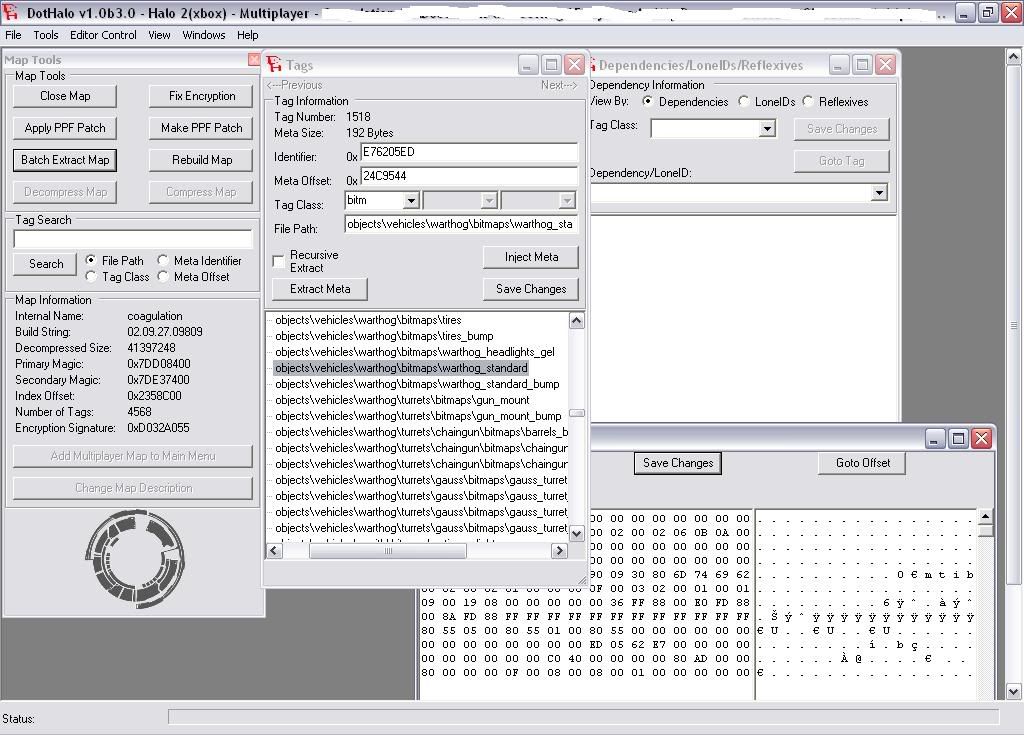Viewport: 1024px width, 736px height.
Task: Open the Editor Control menu
Action: click(103, 35)
